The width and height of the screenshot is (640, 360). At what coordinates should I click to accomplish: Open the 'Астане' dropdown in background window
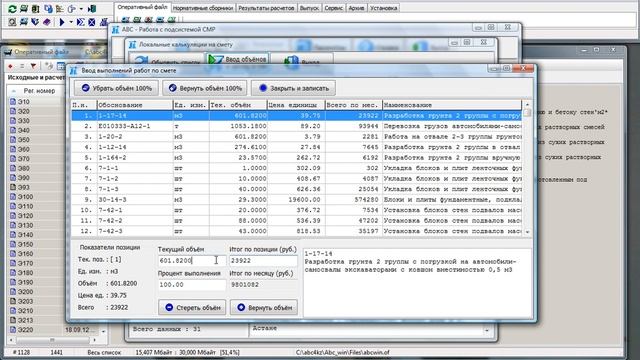pos(487,330)
